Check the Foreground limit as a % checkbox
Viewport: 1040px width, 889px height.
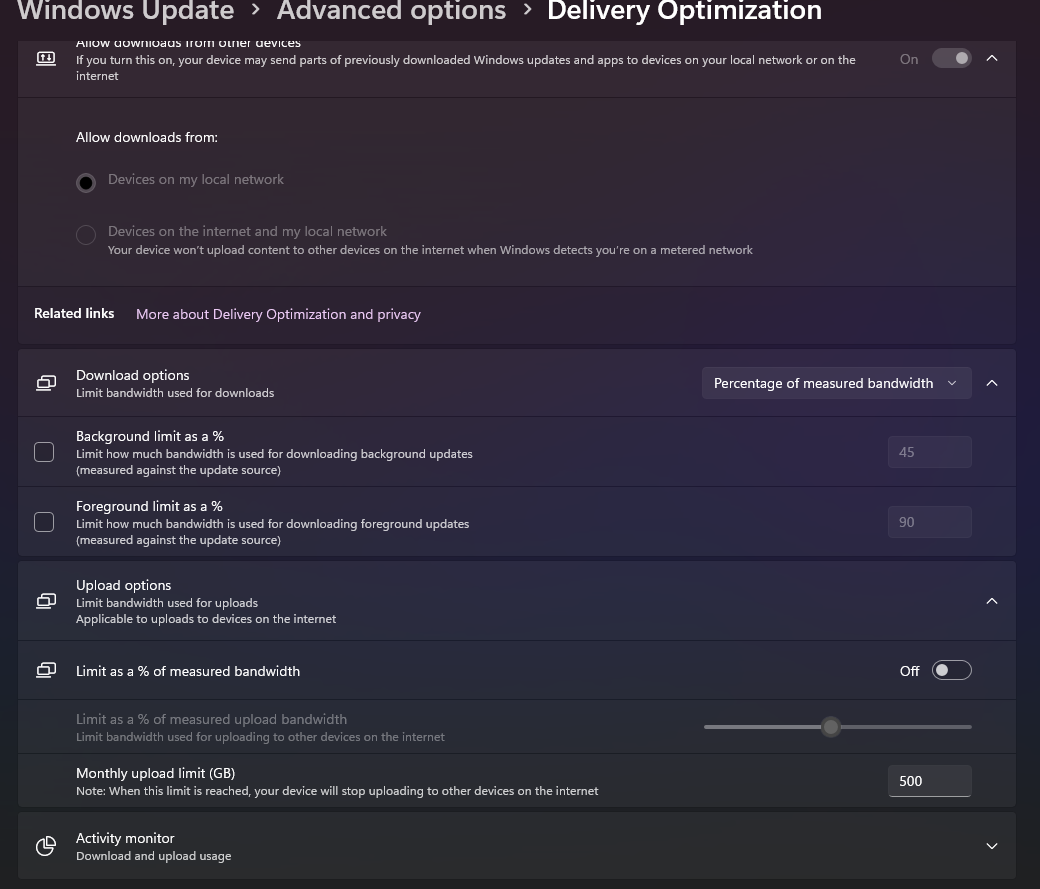point(44,522)
